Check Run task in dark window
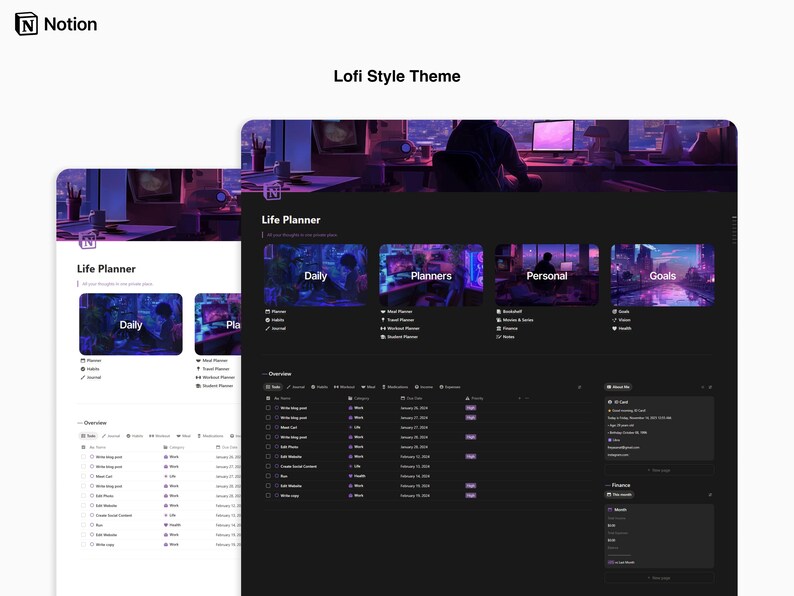This screenshot has width=794, height=596. pos(268,476)
